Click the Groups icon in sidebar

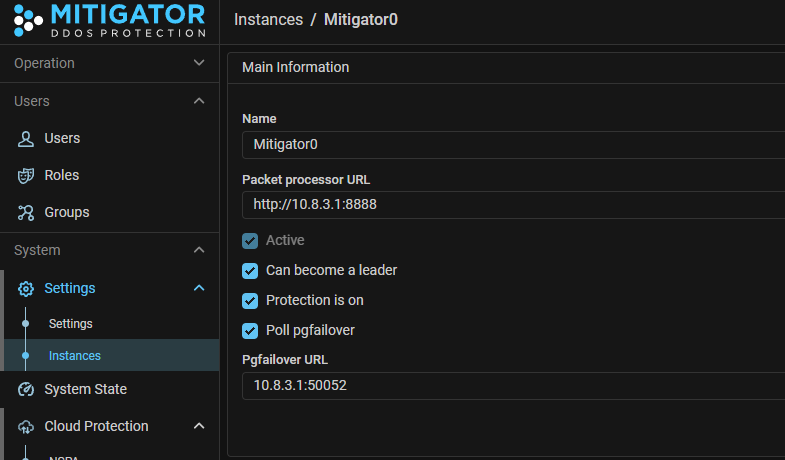pos(27,212)
